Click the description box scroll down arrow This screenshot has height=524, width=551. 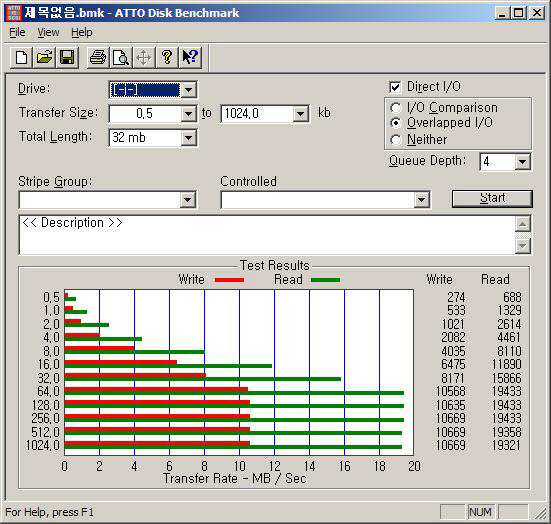(x=523, y=245)
